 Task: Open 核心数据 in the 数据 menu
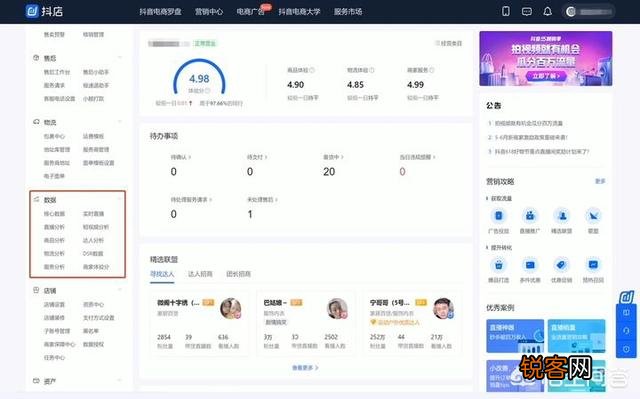54,214
